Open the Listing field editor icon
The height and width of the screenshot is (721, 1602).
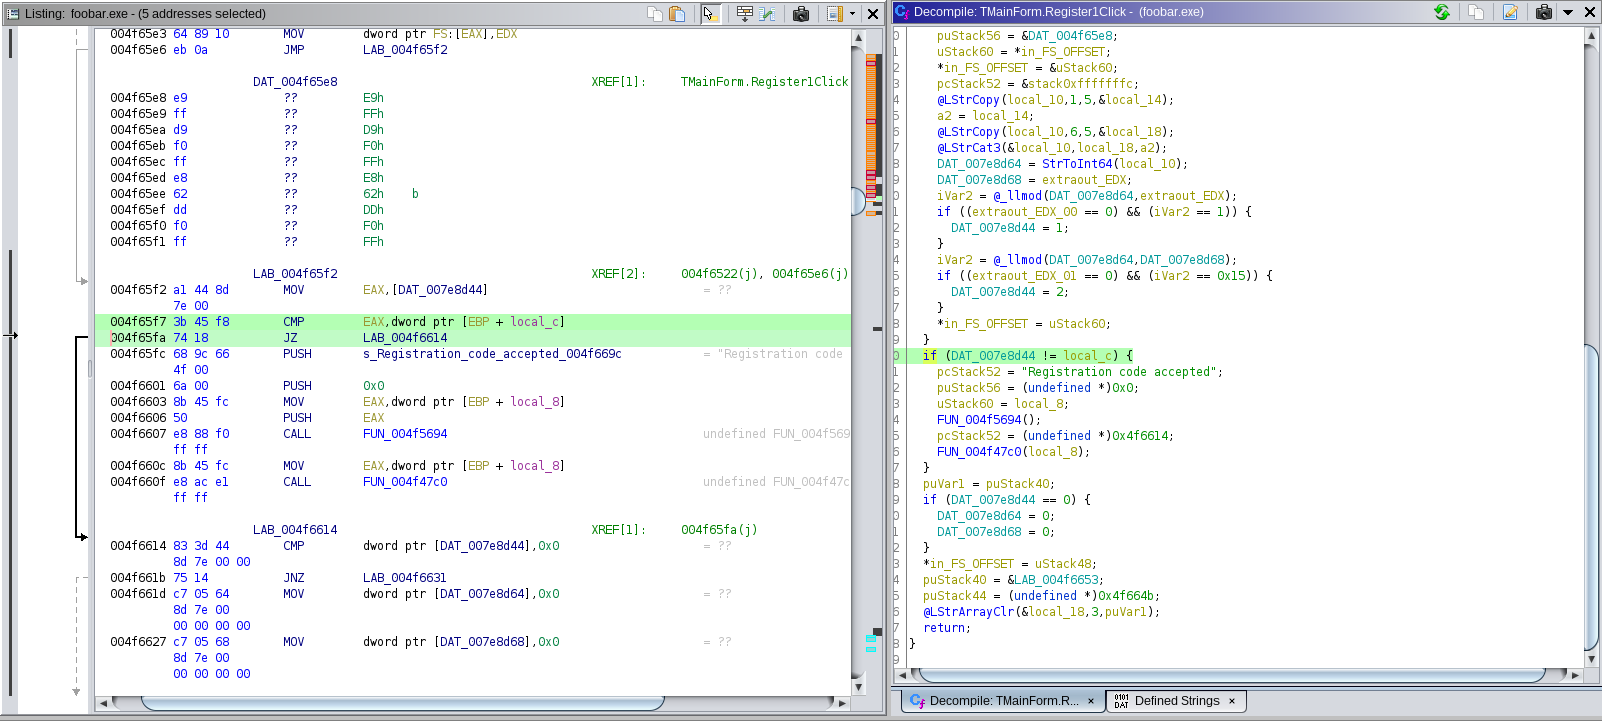tap(745, 13)
